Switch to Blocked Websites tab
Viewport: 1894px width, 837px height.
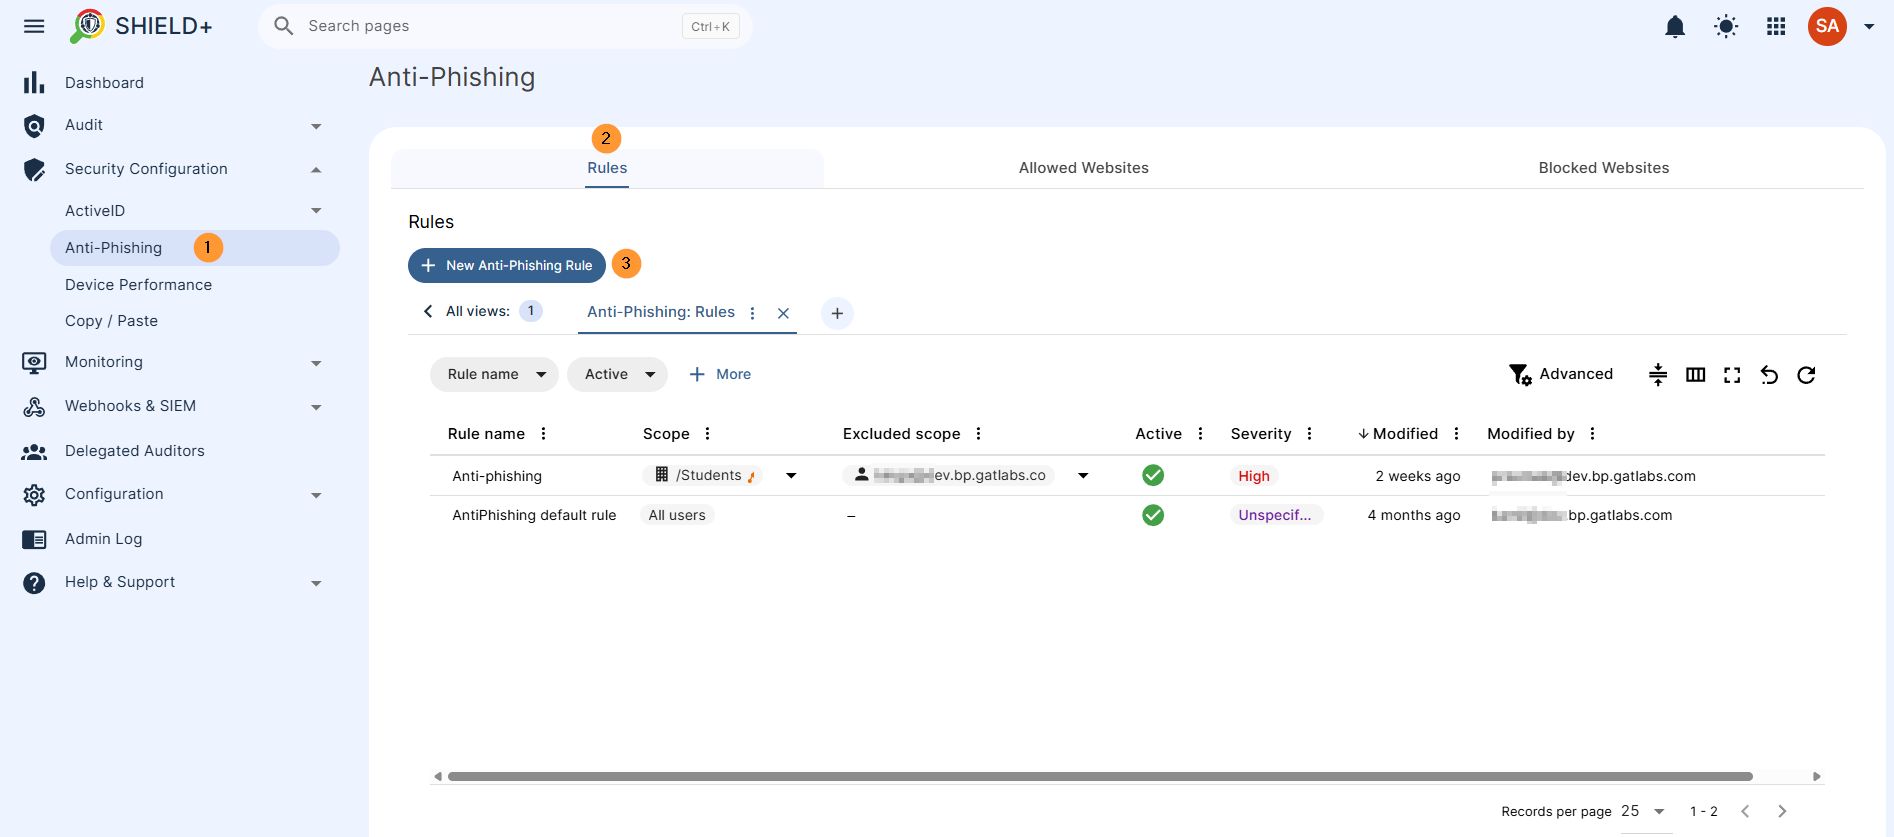point(1604,168)
